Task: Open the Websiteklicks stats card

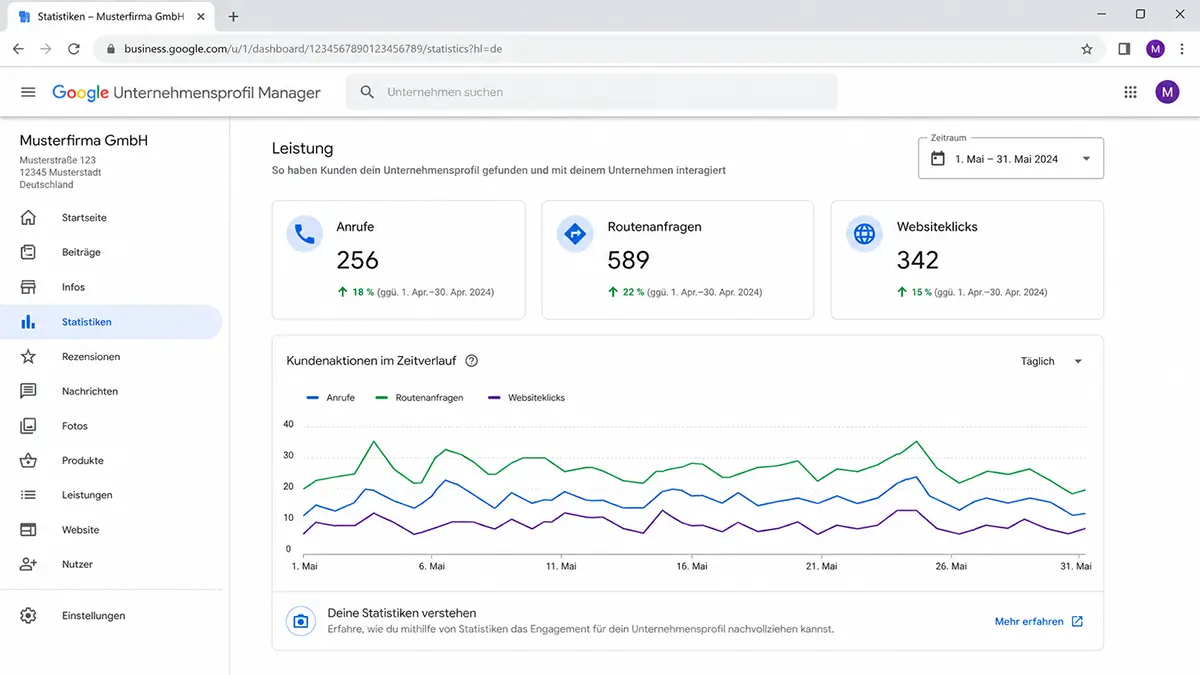Action: click(x=967, y=260)
